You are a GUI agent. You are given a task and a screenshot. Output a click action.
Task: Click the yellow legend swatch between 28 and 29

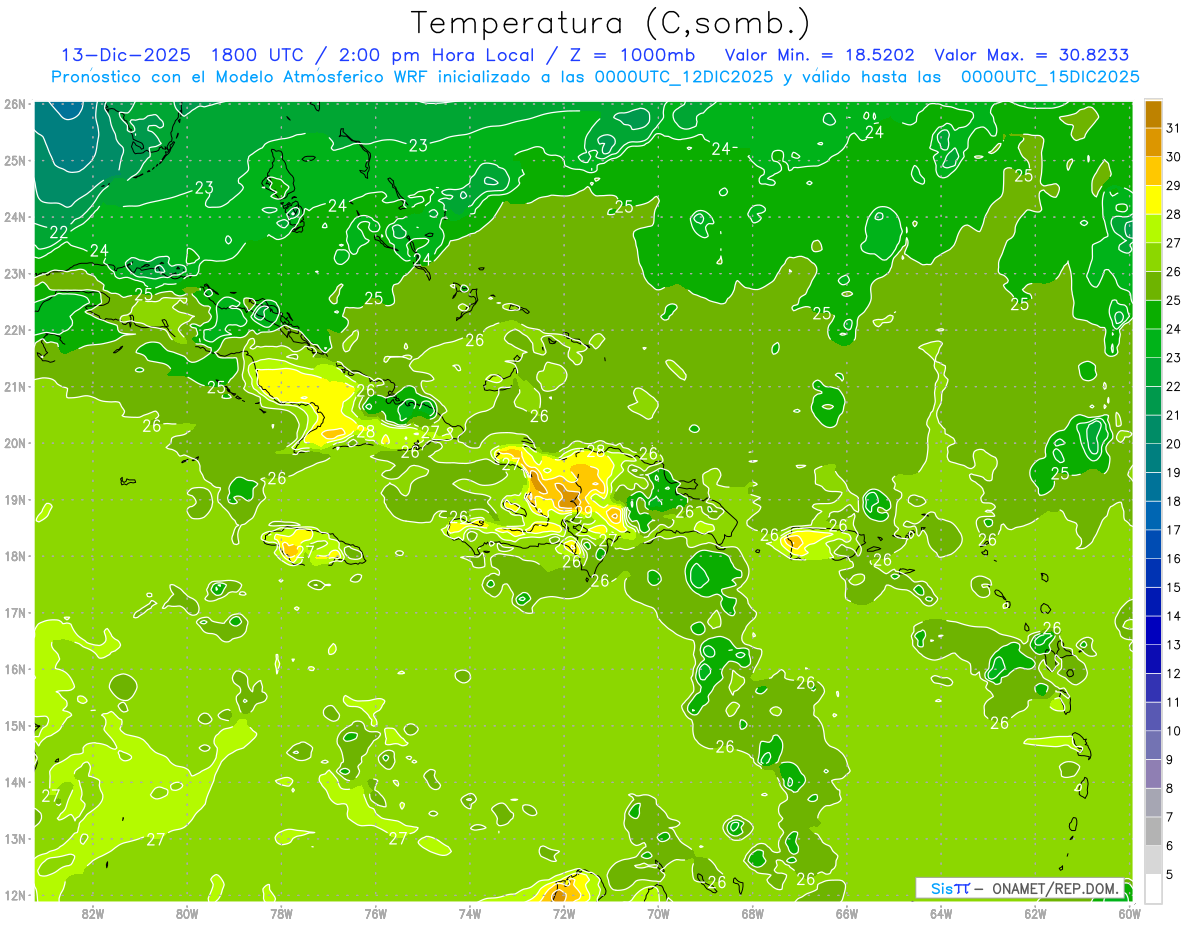[1153, 200]
